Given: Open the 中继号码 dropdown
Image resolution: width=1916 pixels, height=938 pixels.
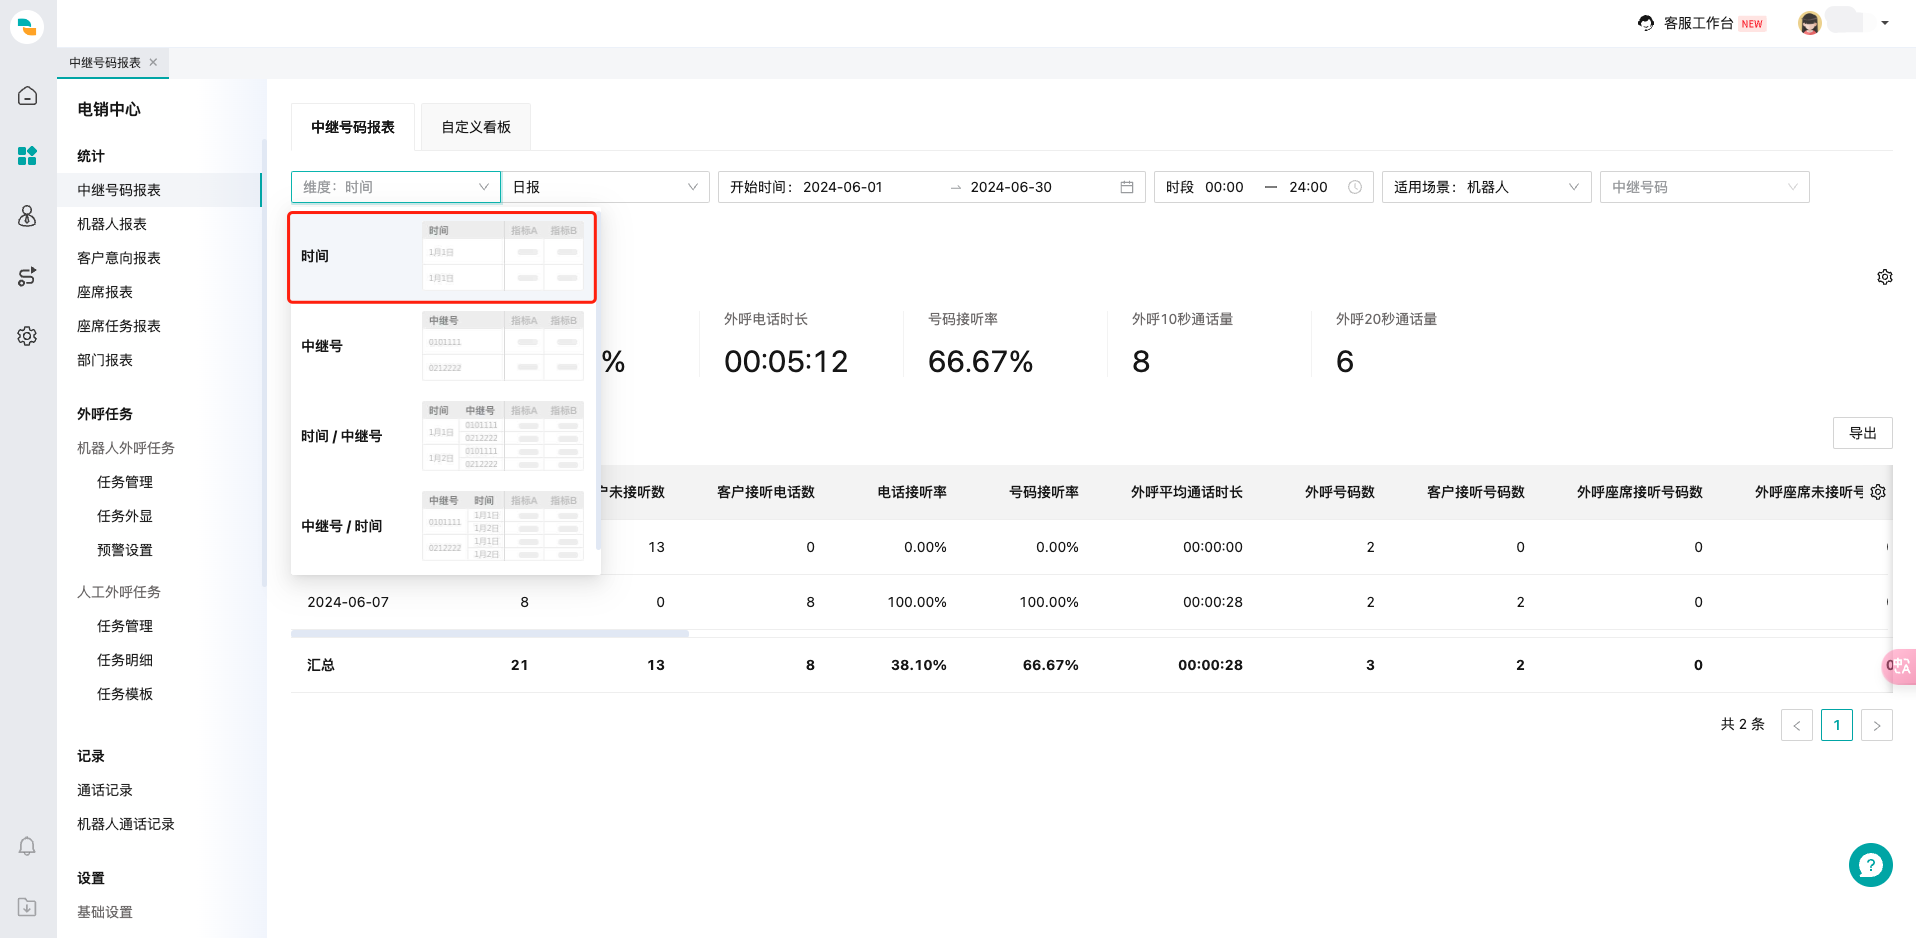Looking at the screenshot, I should (1704, 187).
